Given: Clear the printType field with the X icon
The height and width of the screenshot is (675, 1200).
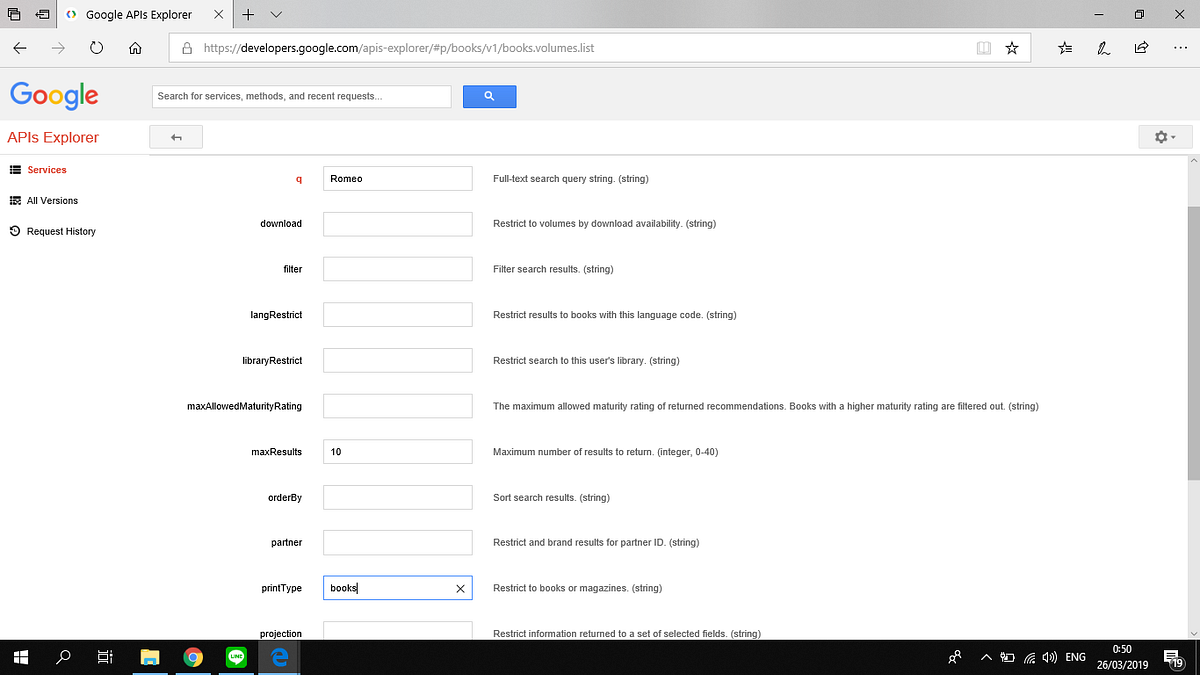Looking at the screenshot, I should pos(460,588).
